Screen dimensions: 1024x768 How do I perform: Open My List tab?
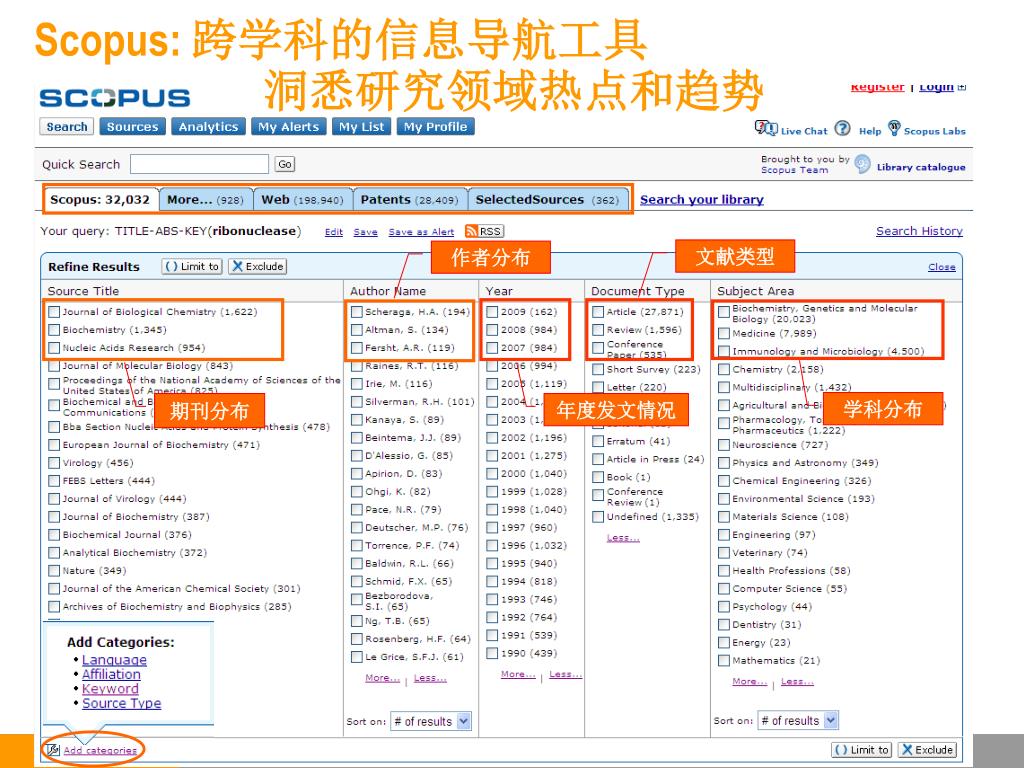[362, 127]
